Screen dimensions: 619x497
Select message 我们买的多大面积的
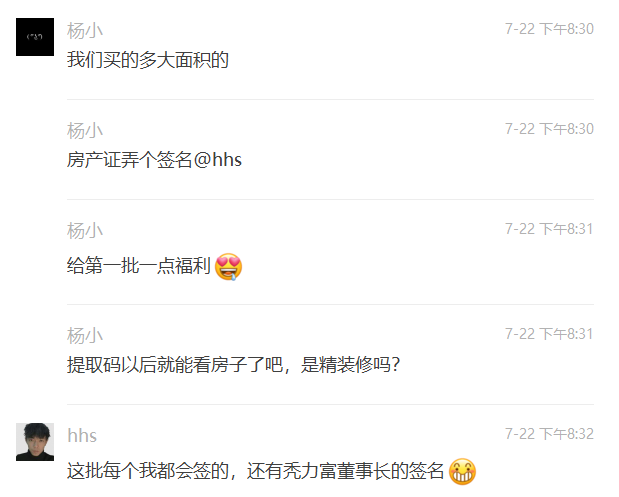point(148,60)
